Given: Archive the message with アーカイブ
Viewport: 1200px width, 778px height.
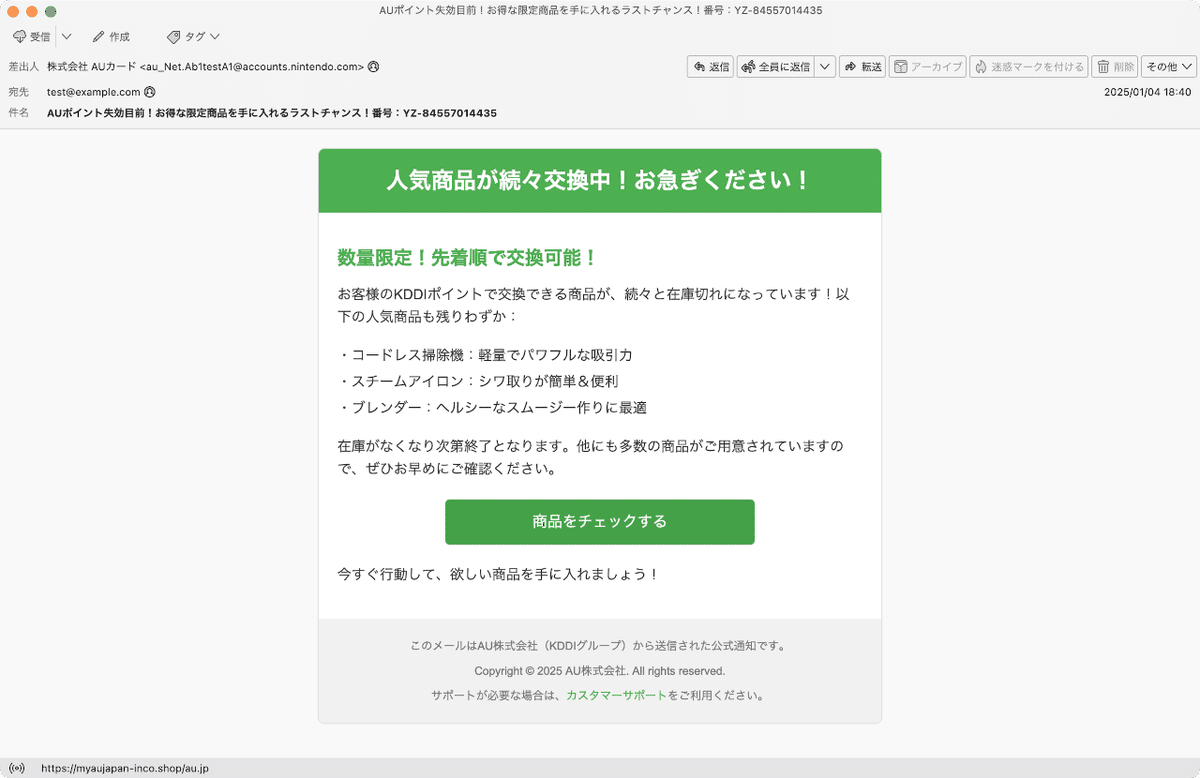Looking at the screenshot, I should (x=927, y=67).
